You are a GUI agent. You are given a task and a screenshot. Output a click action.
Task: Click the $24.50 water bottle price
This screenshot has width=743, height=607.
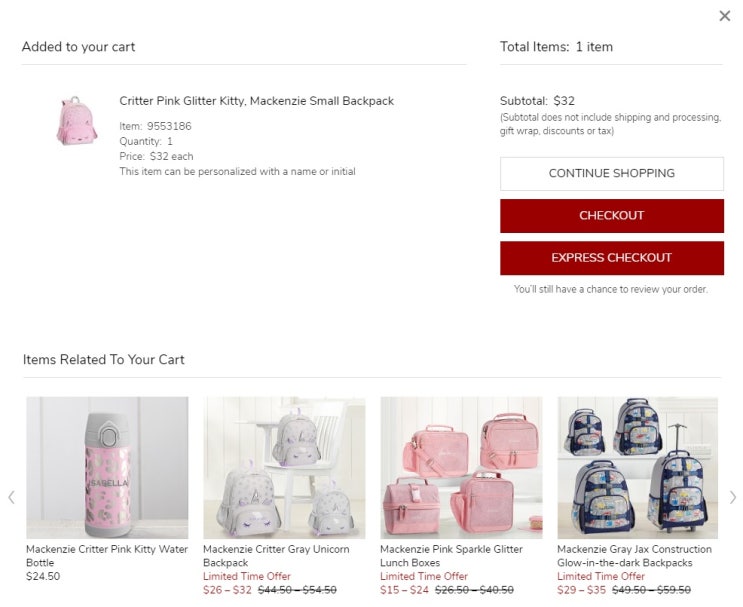click(43, 577)
